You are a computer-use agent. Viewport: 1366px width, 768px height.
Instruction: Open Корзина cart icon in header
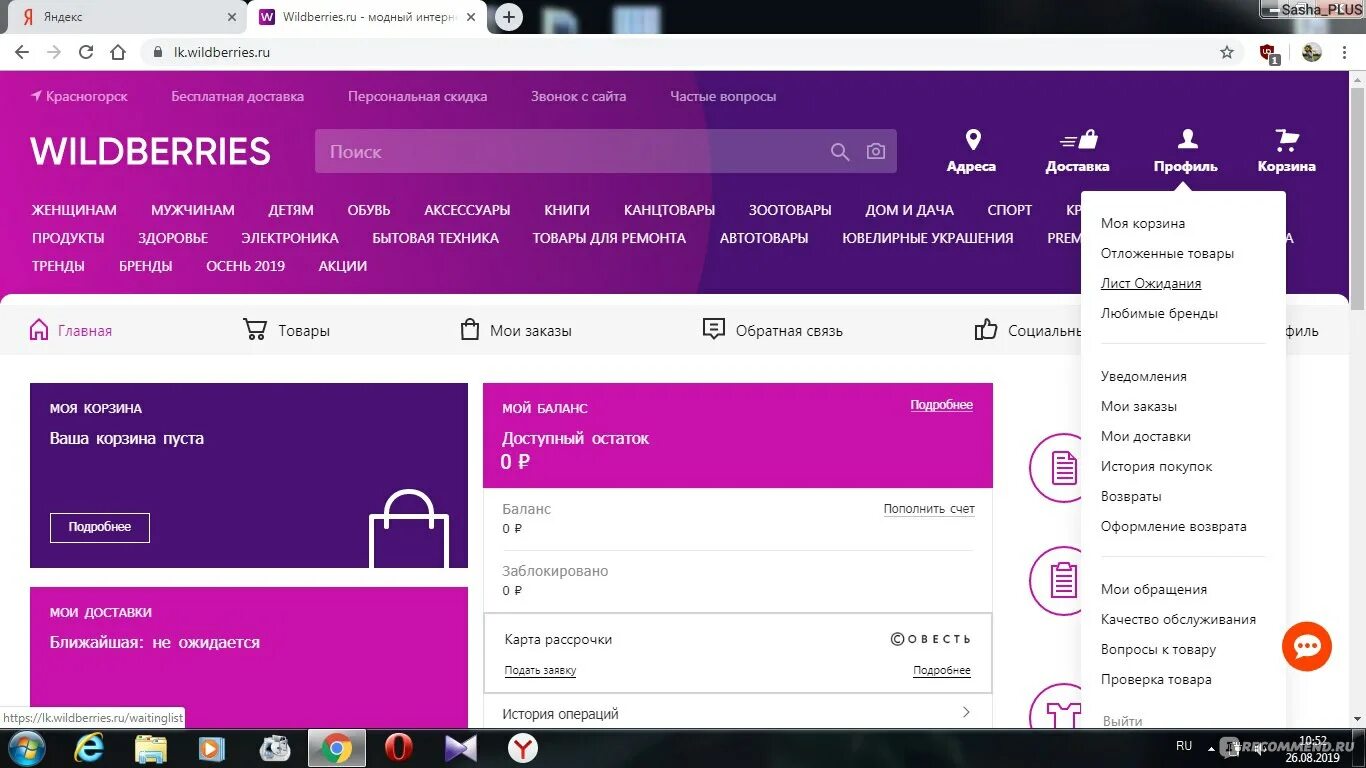tap(1286, 140)
